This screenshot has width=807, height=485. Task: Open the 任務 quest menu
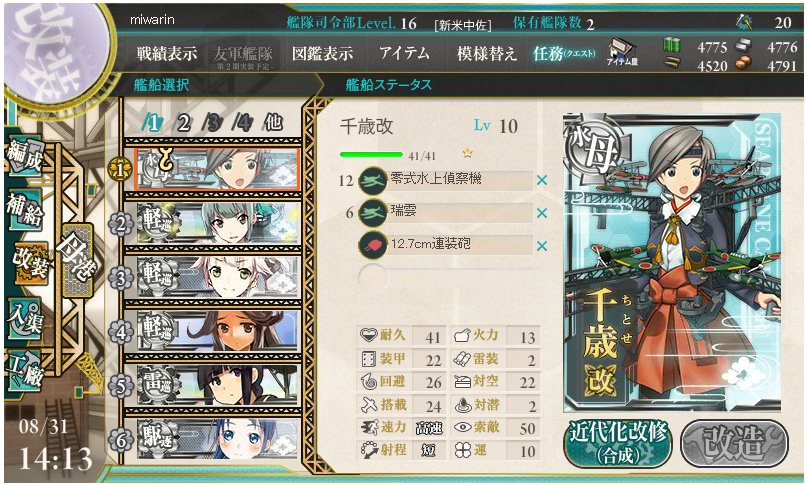(x=564, y=53)
